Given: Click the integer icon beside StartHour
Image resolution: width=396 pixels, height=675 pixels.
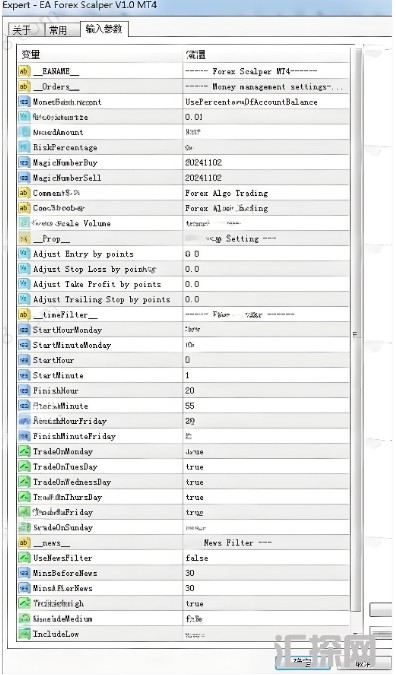Looking at the screenshot, I should click(24, 360).
